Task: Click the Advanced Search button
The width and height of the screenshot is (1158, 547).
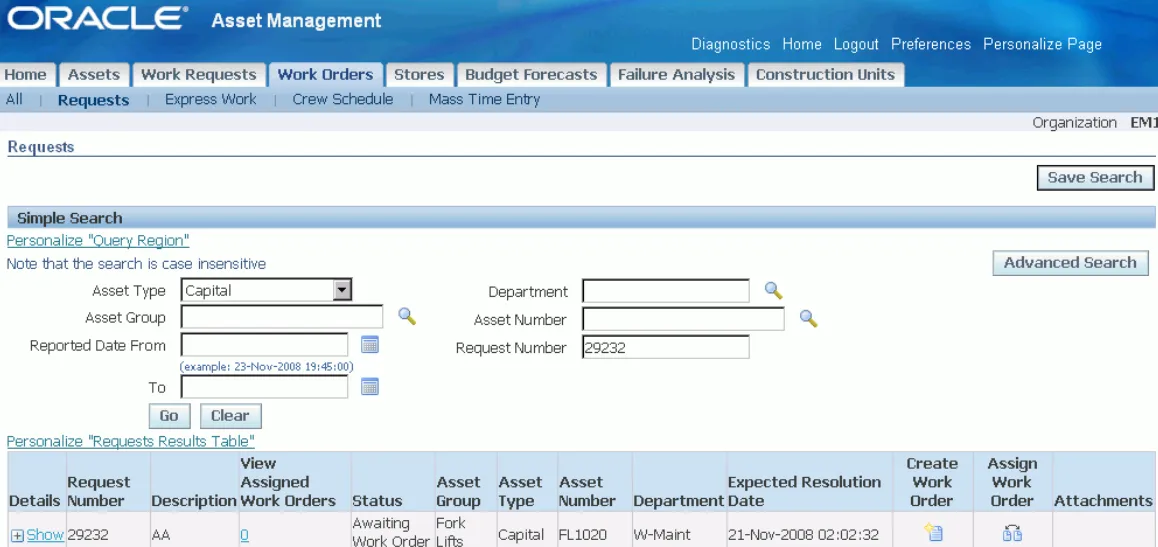Action: tap(1070, 263)
